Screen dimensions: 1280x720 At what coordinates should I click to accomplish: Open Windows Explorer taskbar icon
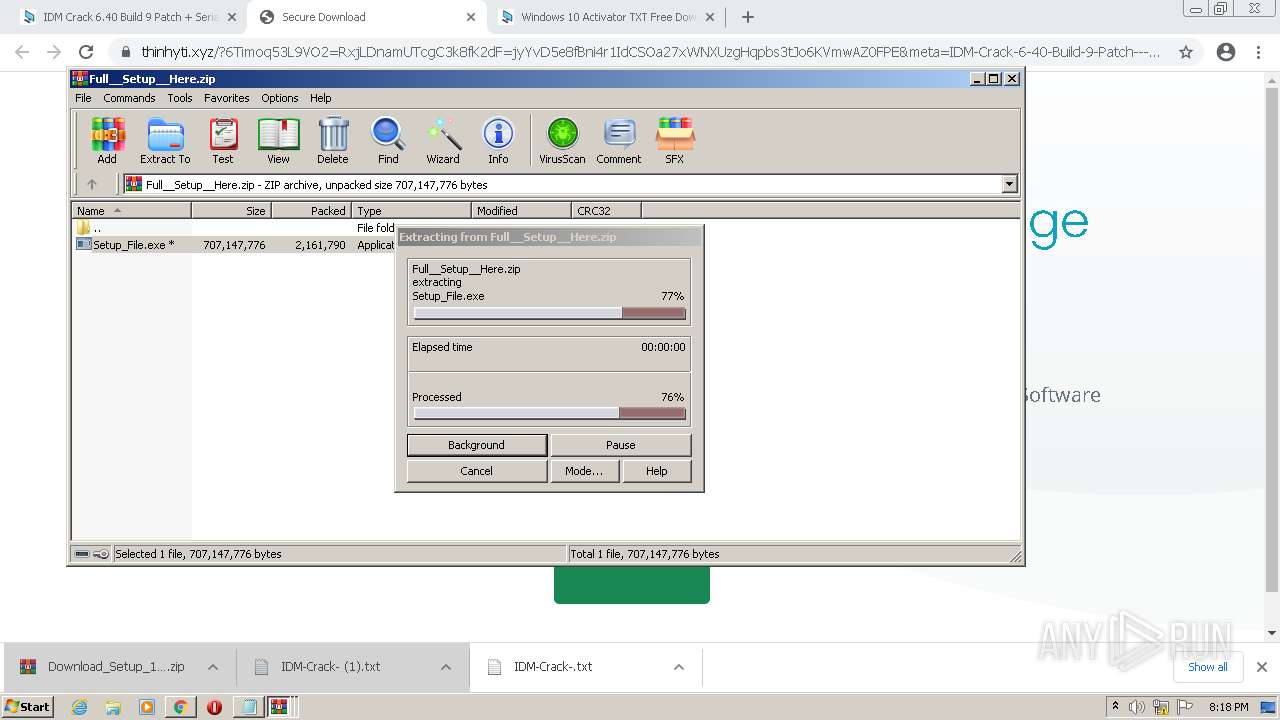(x=113, y=707)
